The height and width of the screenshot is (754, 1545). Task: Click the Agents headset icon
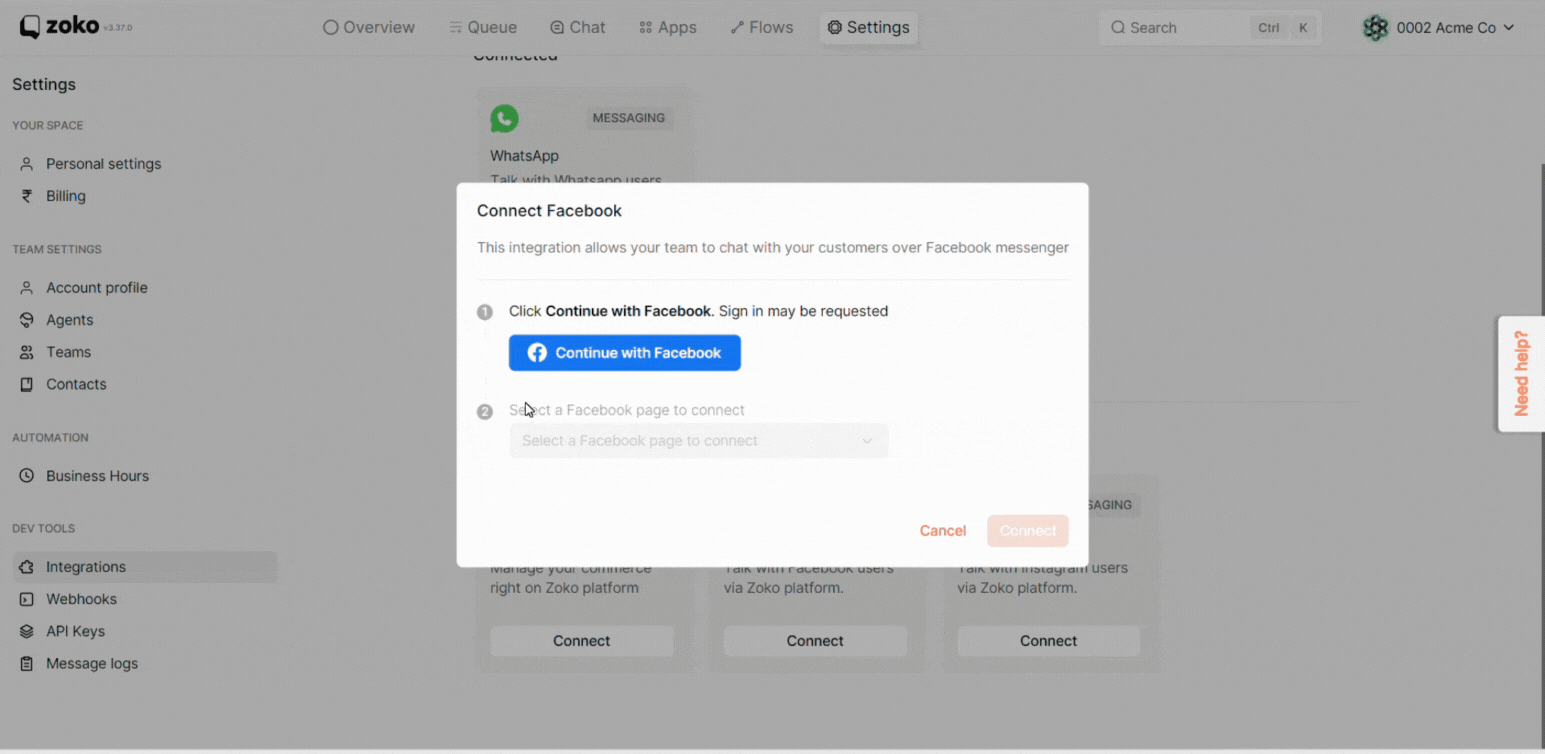(x=27, y=320)
